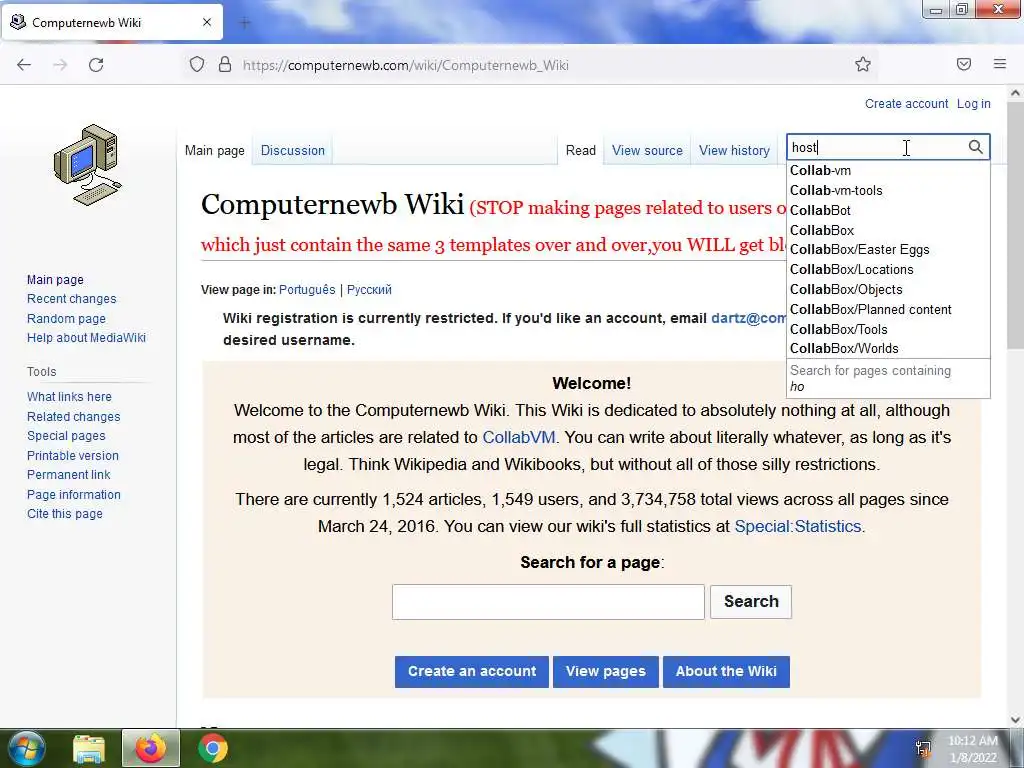1024x768 pixels.
Task: Click the Create an account button
Action: pyautogui.click(x=472, y=671)
